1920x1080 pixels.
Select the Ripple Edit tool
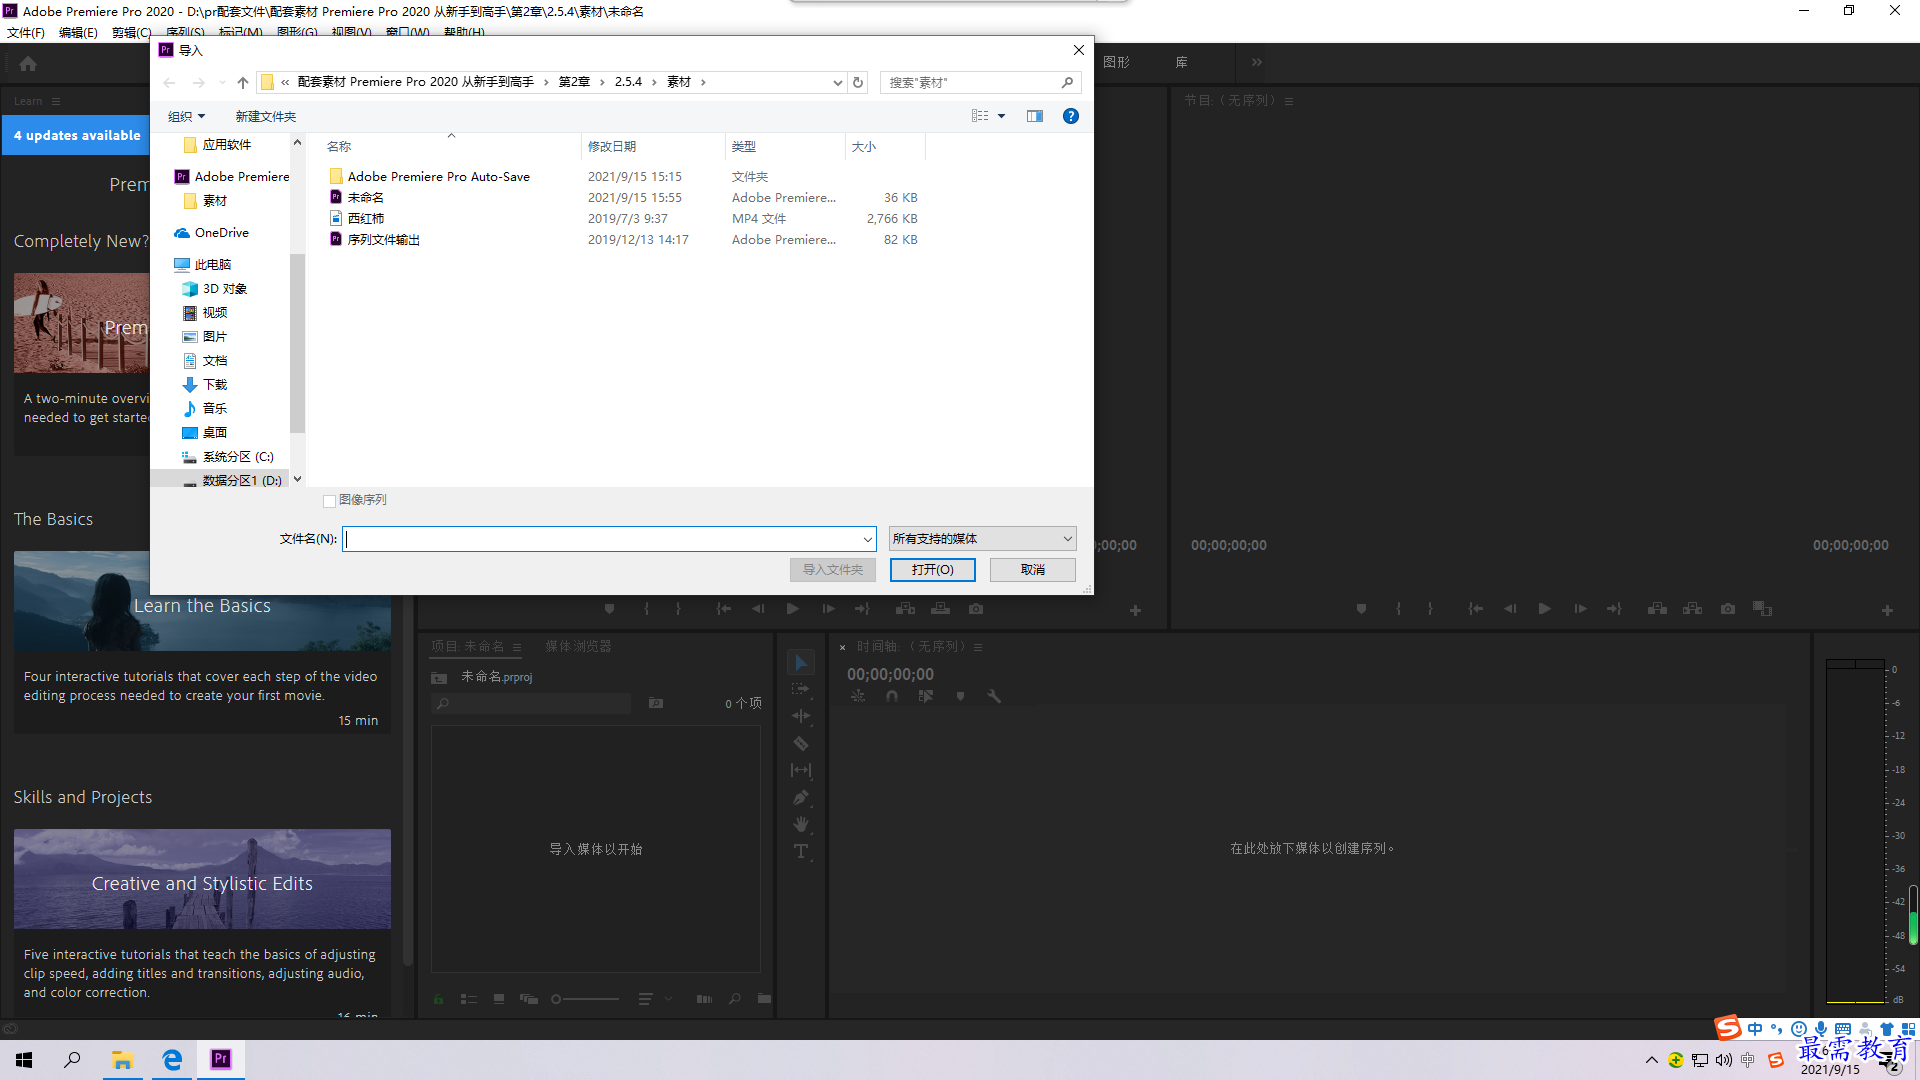coord(801,716)
